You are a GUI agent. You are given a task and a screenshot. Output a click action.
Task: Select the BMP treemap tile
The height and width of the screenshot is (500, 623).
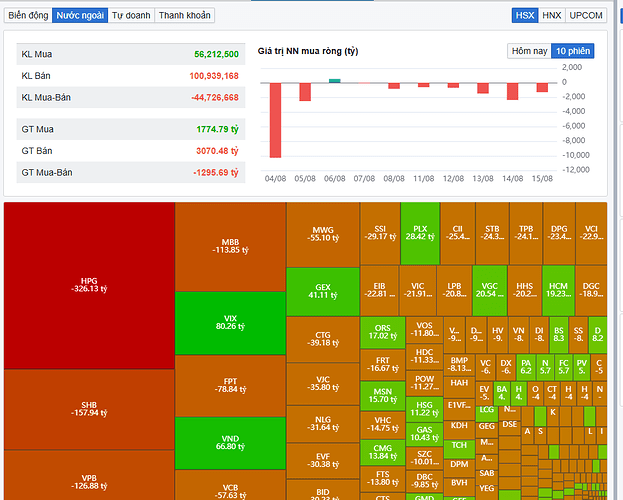point(459,364)
